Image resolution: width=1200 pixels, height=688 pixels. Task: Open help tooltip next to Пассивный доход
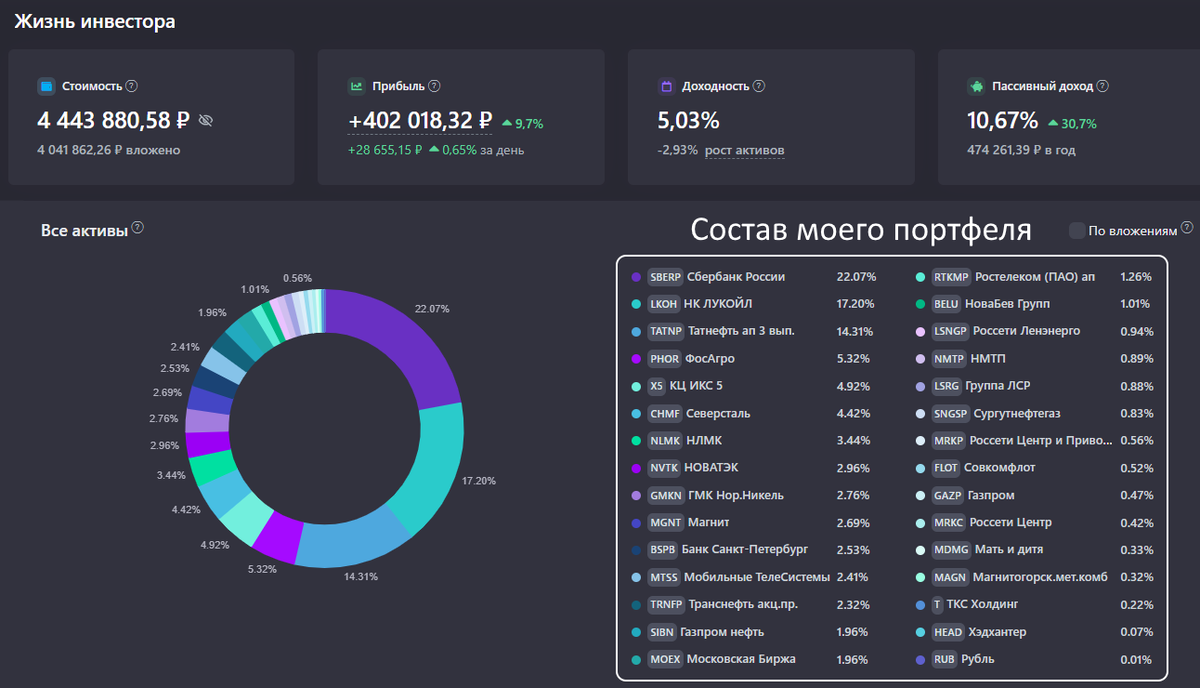(x=1103, y=86)
